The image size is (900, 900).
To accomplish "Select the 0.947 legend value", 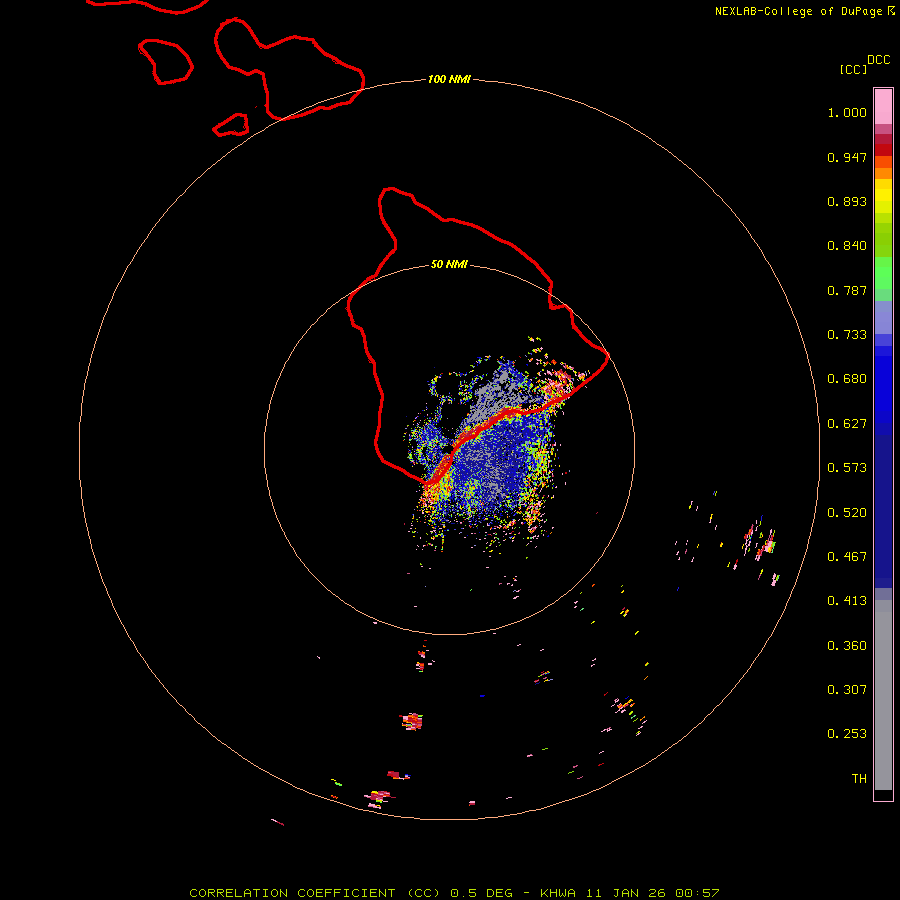I will (x=847, y=157).
